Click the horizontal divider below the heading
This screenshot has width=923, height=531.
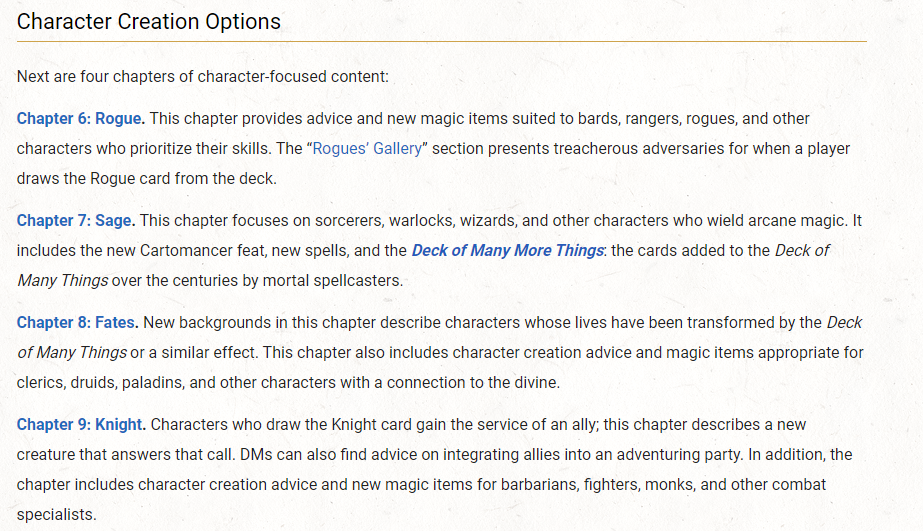click(x=441, y=42)
